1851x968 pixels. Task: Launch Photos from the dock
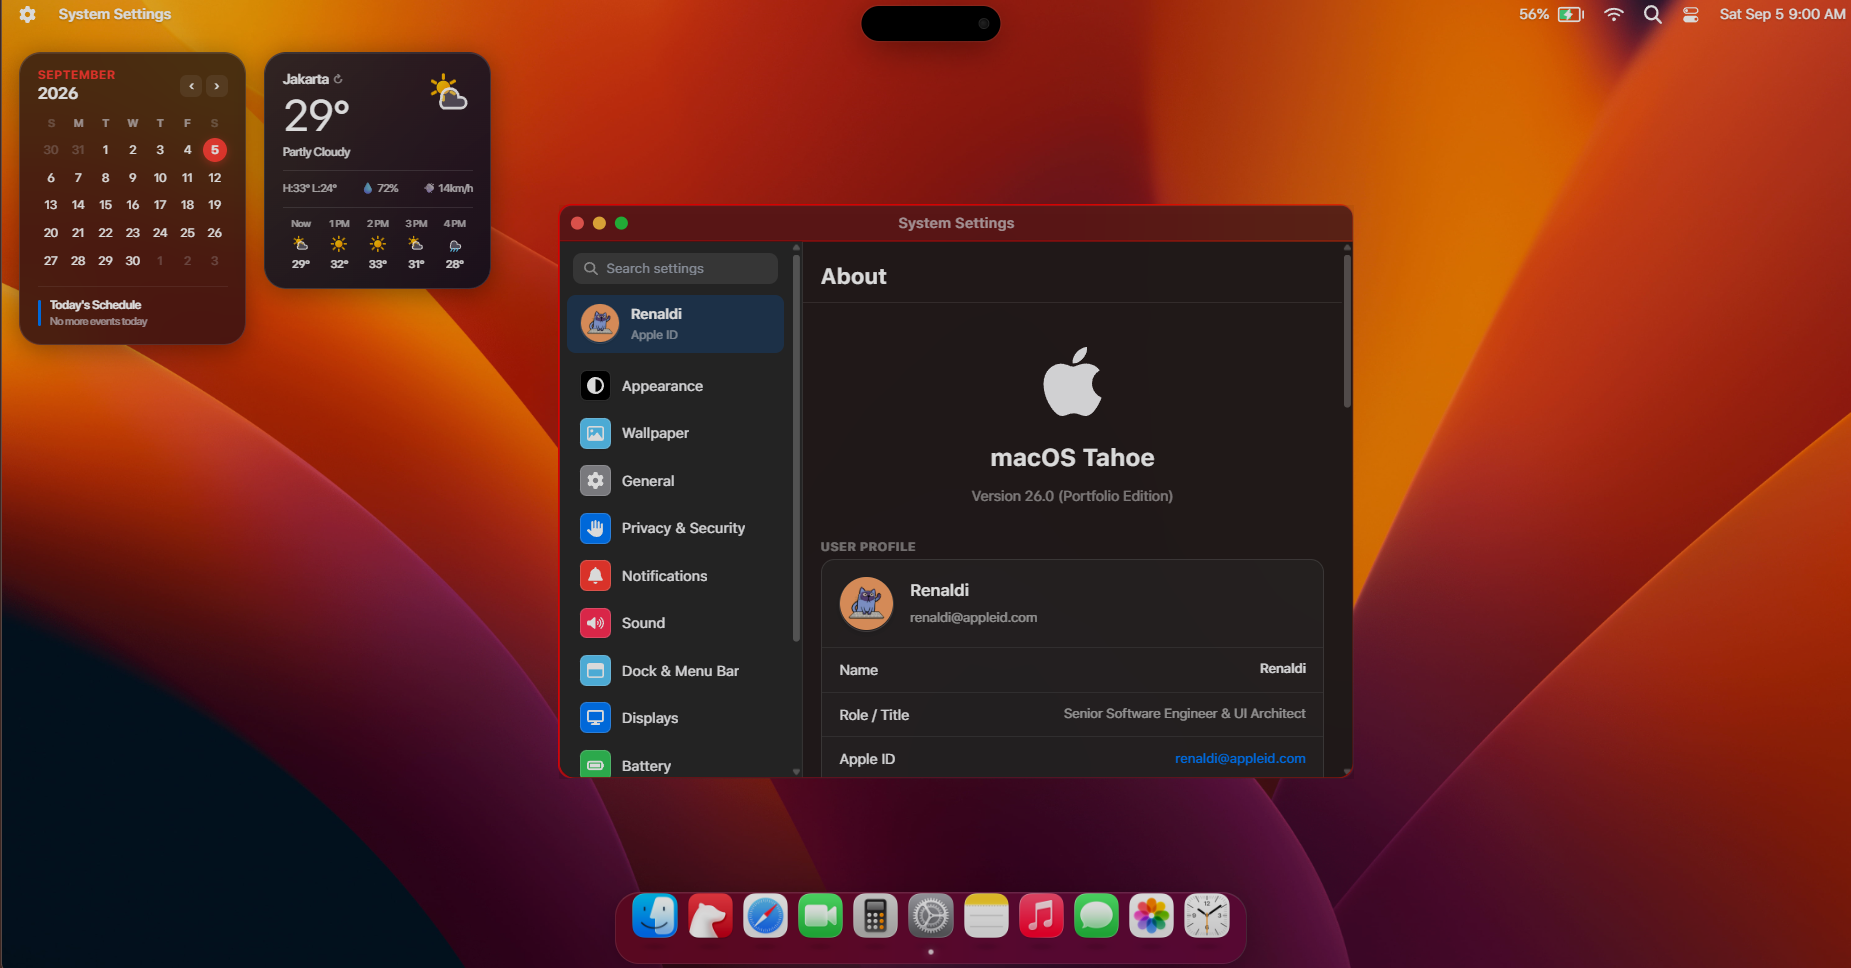click(1152, 915)
